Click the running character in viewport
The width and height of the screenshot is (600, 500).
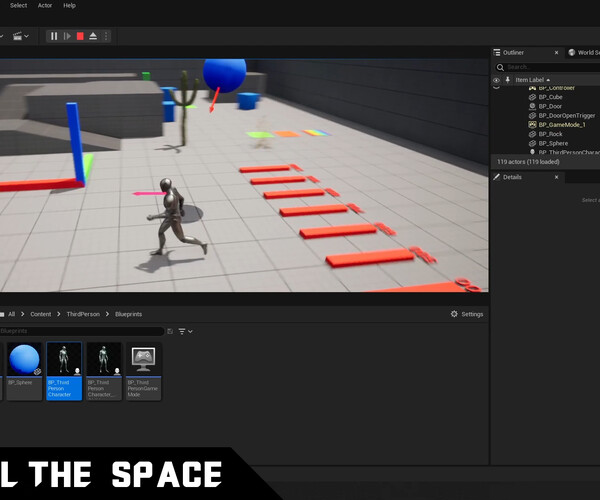[x=174, y=216]
